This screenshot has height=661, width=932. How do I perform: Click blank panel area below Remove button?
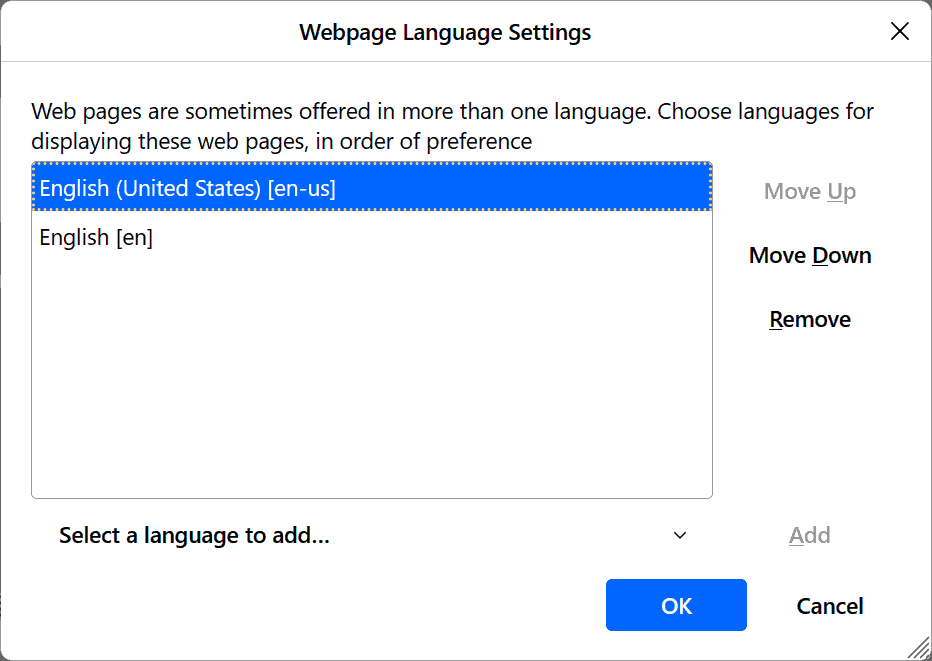(810, 420)
